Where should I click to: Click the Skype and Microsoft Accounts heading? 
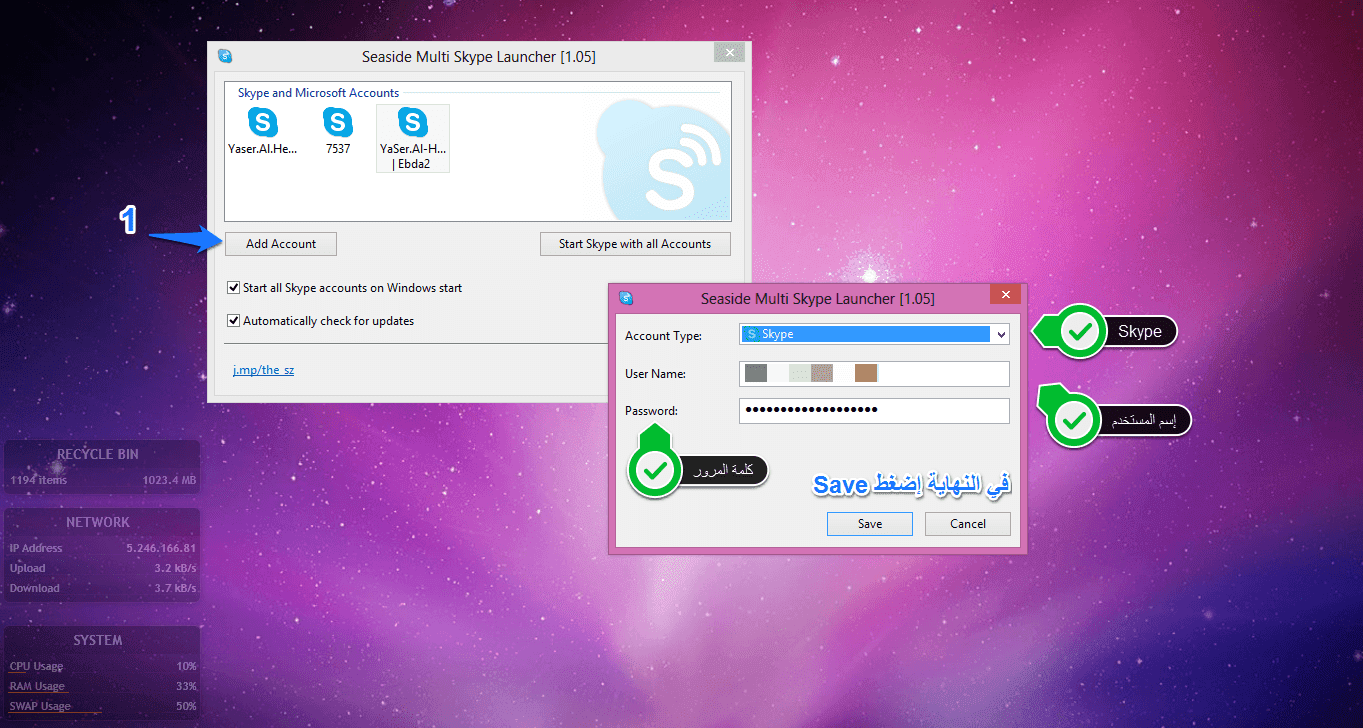(318, 93)
